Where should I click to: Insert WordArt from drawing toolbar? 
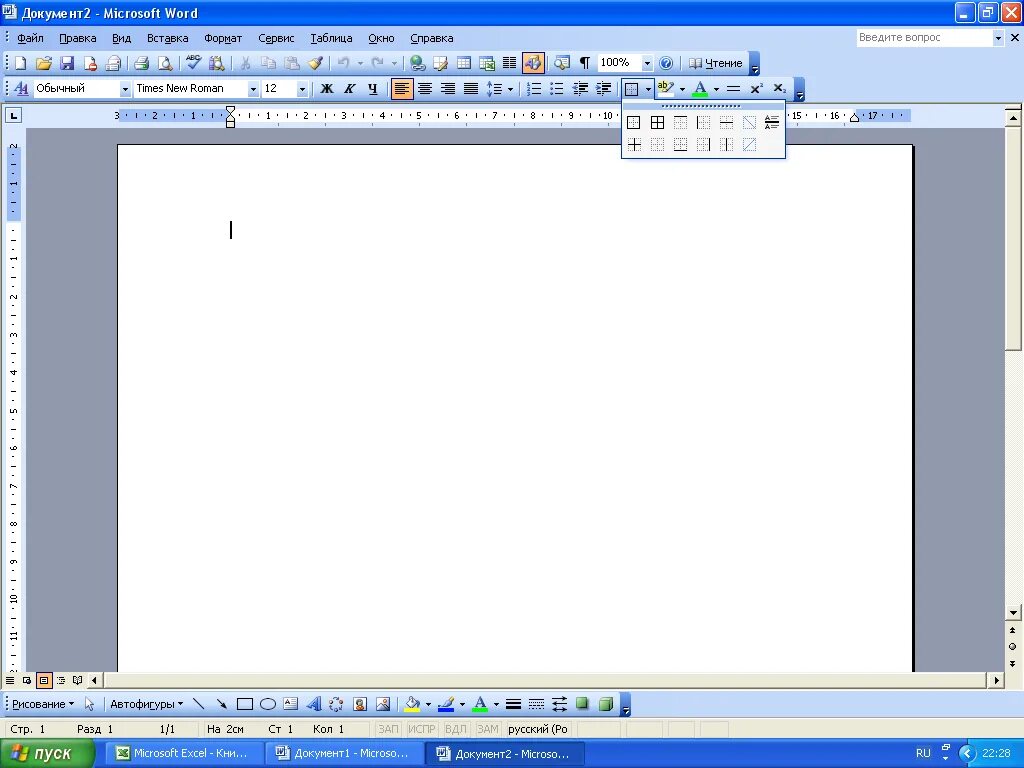click(314, 704)
